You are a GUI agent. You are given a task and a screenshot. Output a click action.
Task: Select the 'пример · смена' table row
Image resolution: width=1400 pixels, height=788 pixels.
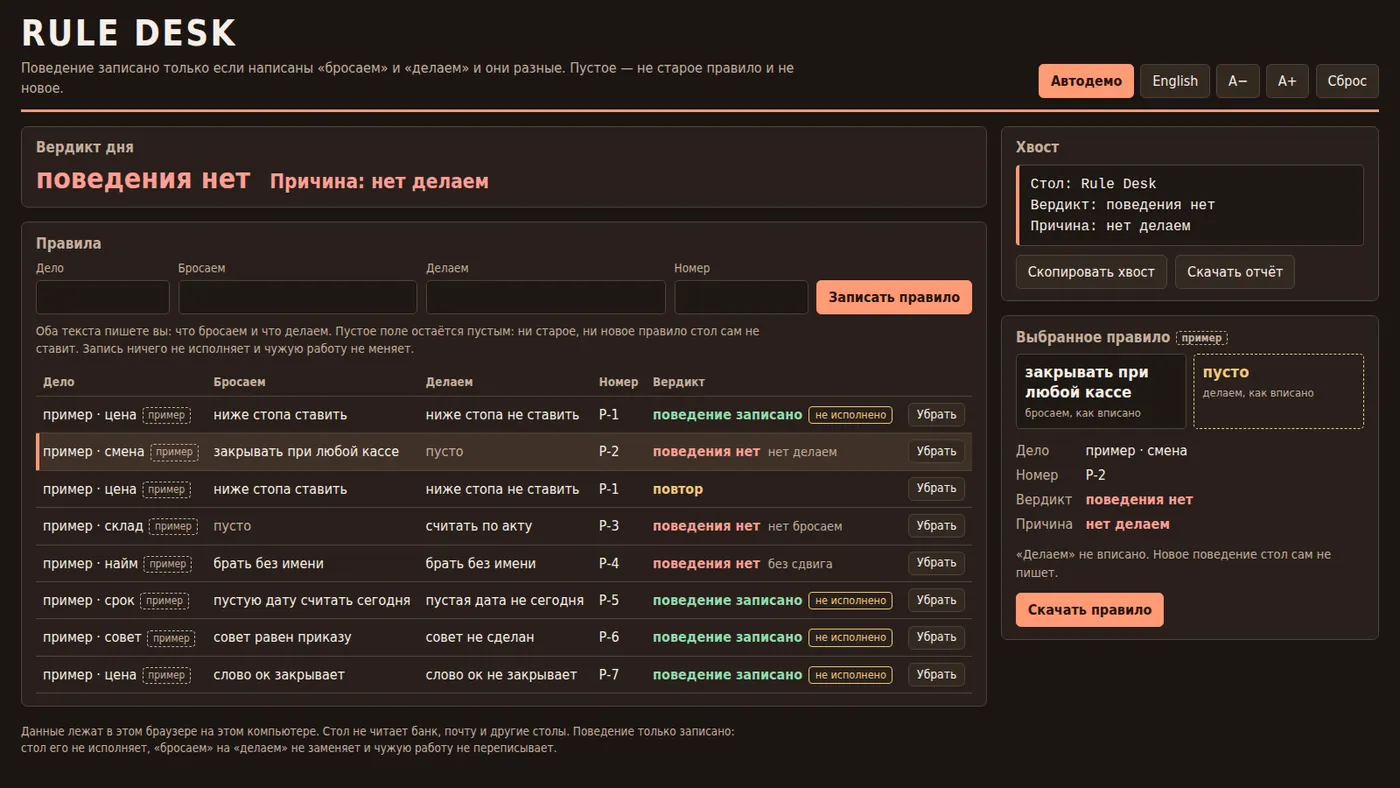point(504,451)
